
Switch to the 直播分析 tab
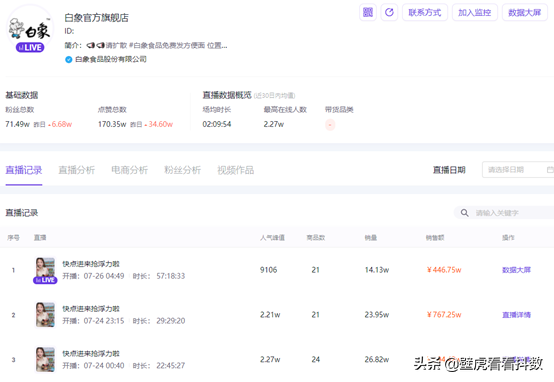coord(77,170)
